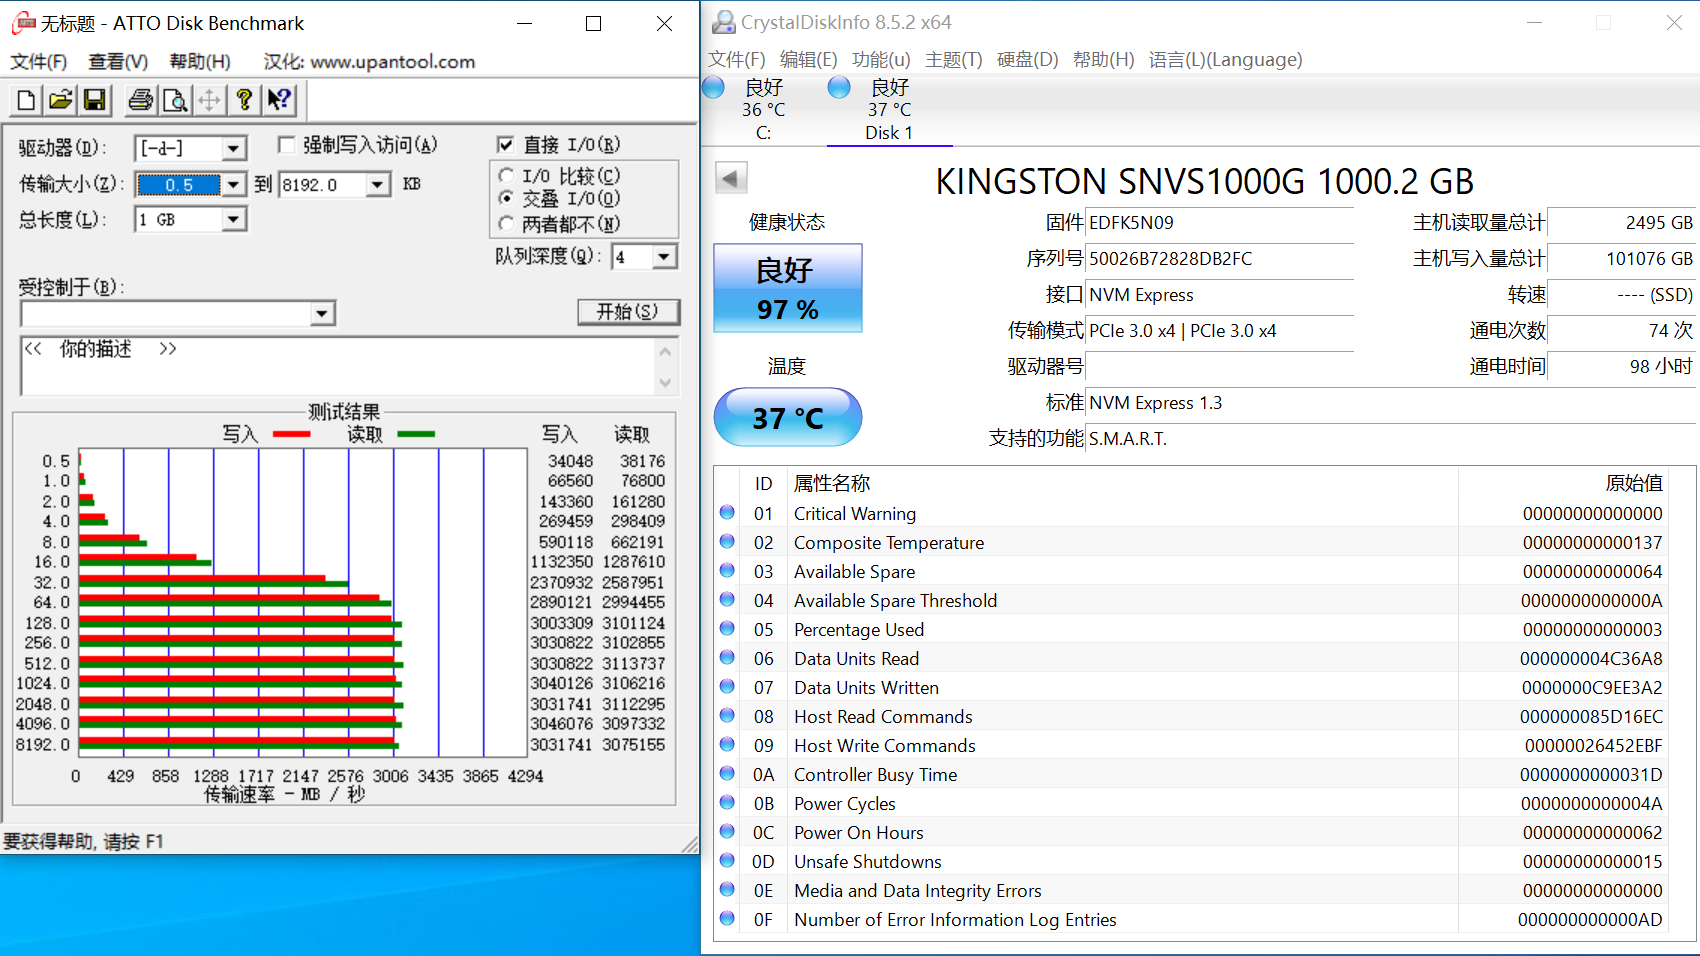
Task: Click status orb of Power Cycles row
Action: [727, 802]
